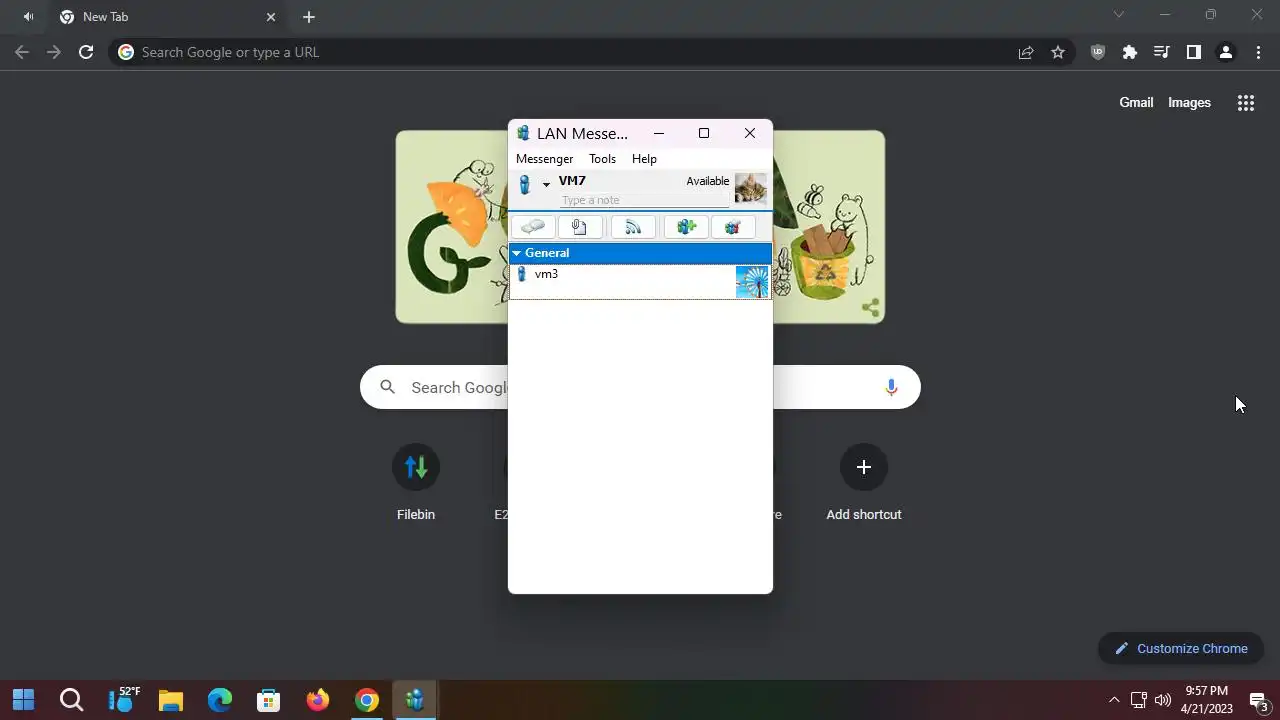Open the volume speaker in system tray
1280x720 pixels.
tap(1162, 700)
